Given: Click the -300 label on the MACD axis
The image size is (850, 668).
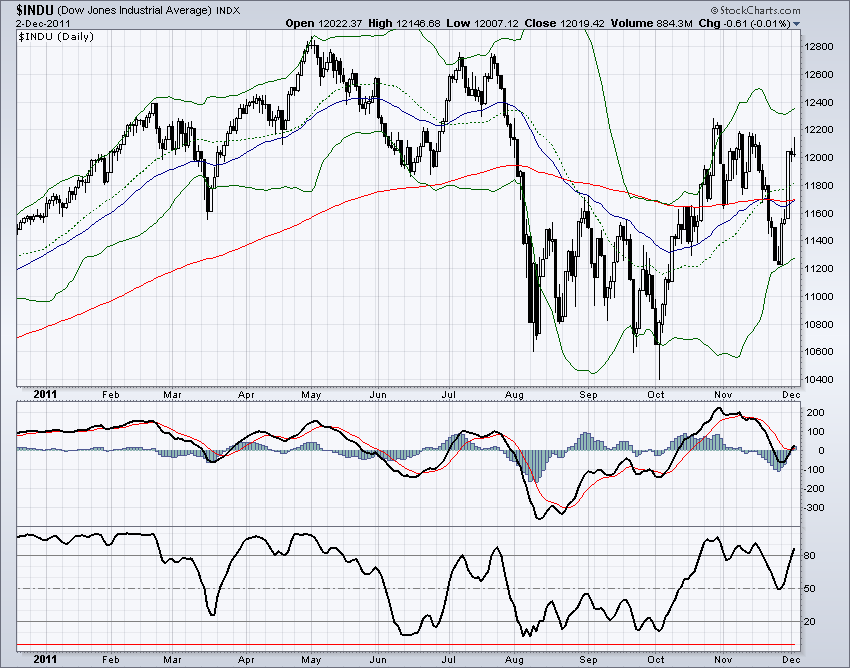Looking at the screenshot, I should [x=814, y=508].
